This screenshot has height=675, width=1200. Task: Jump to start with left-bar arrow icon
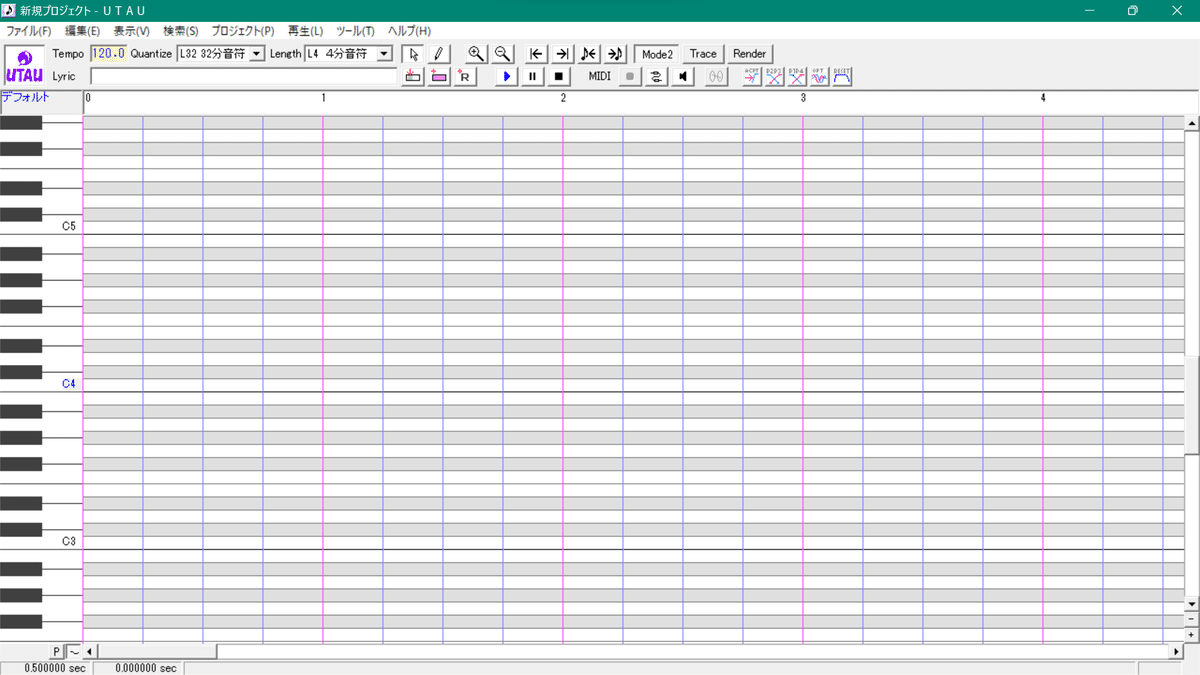click(x=537, y=54)
